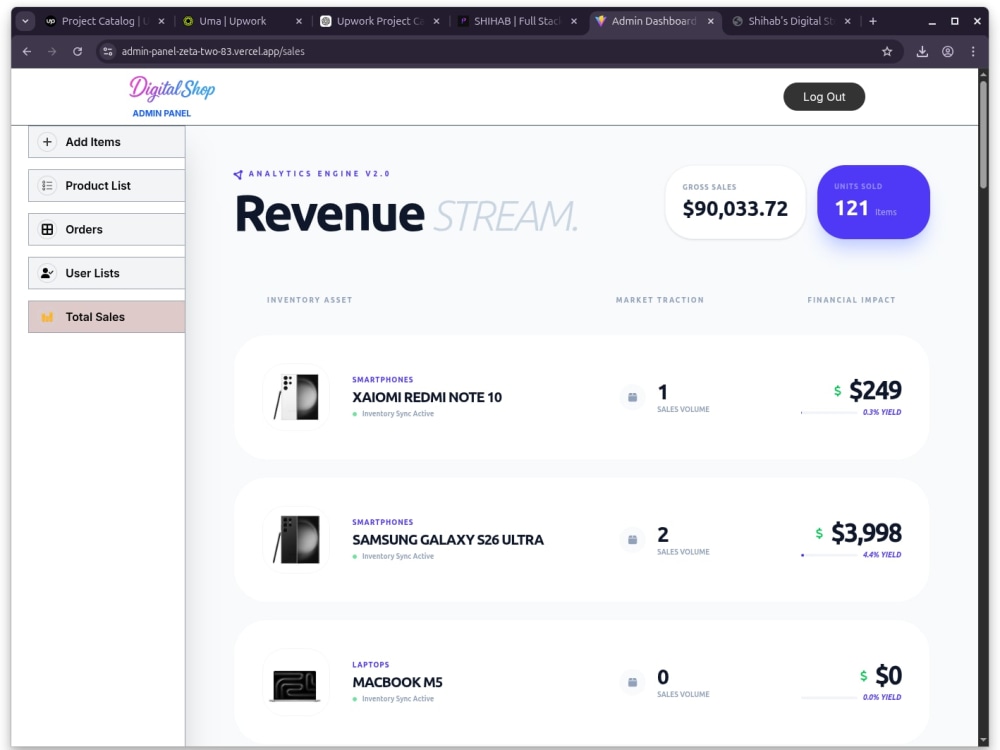
Task: Select the Total Sales sidebar entry
Action: [107, 317]
